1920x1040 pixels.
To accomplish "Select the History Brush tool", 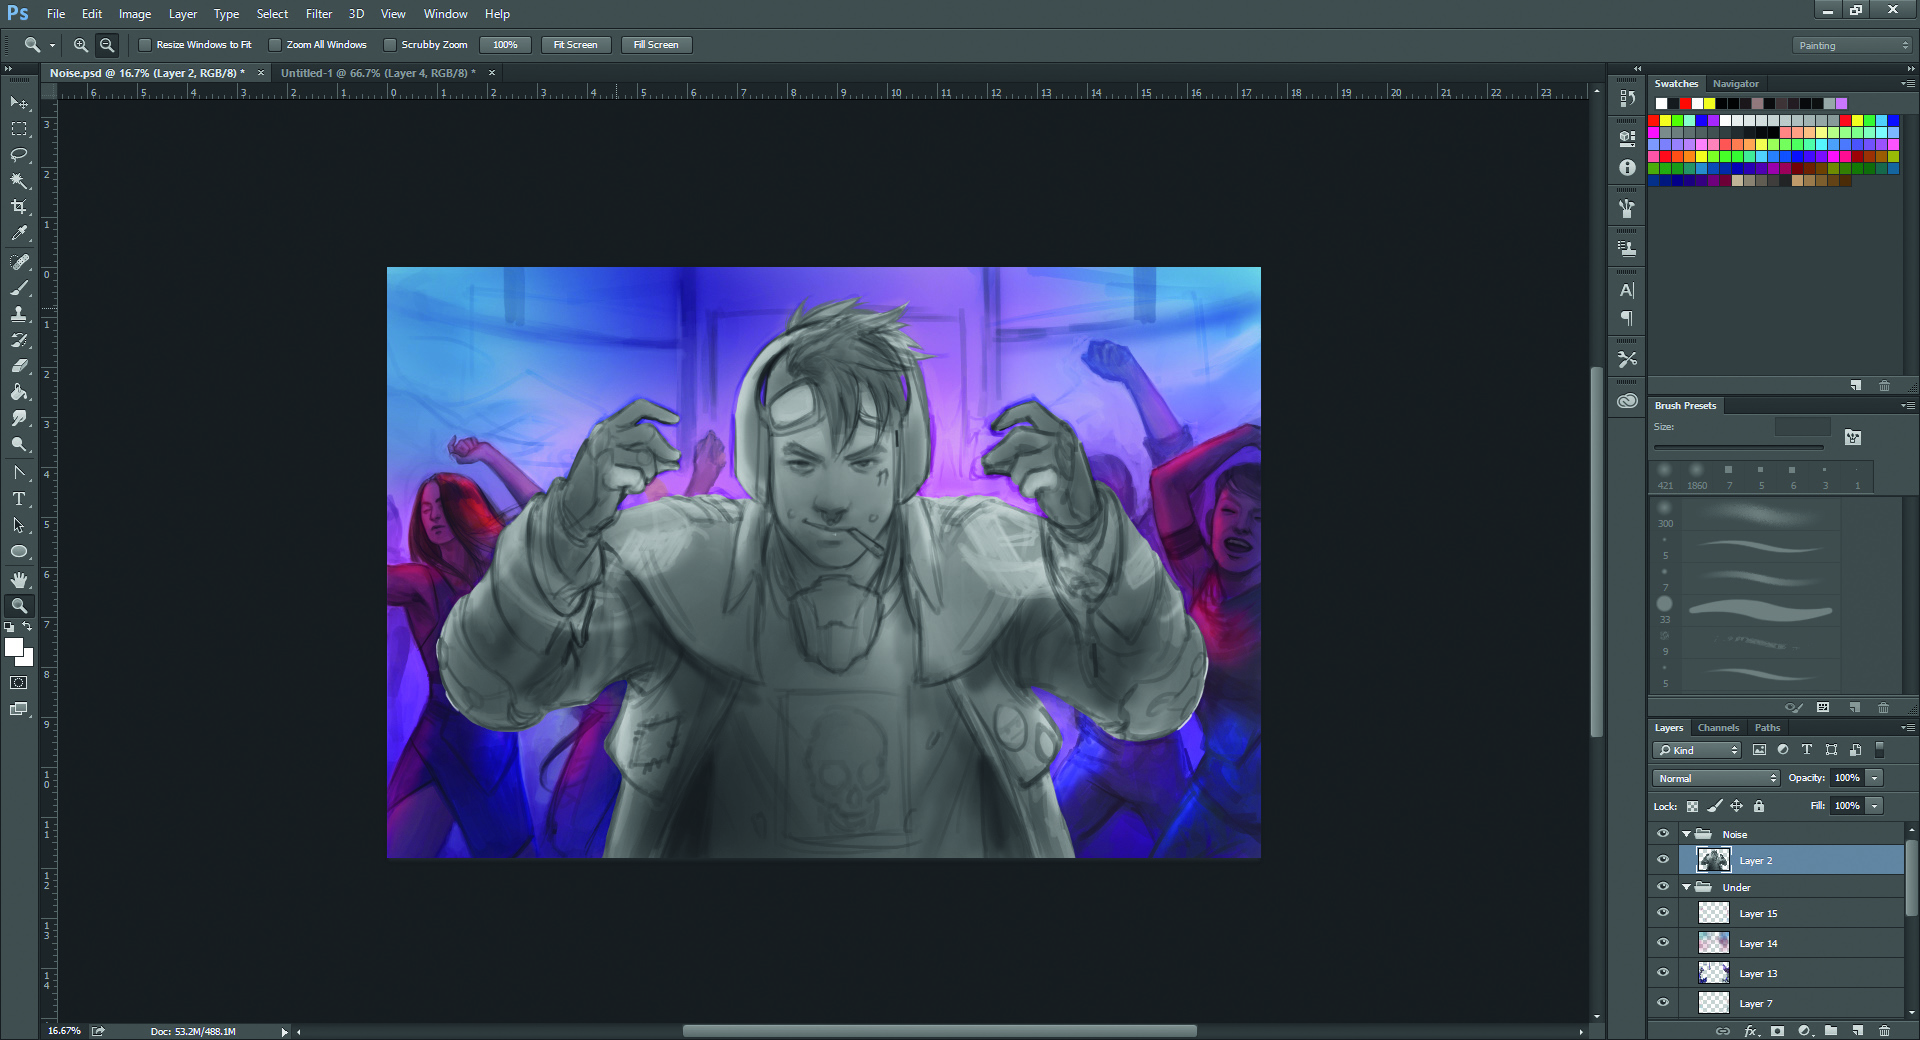I will point(19,340).
